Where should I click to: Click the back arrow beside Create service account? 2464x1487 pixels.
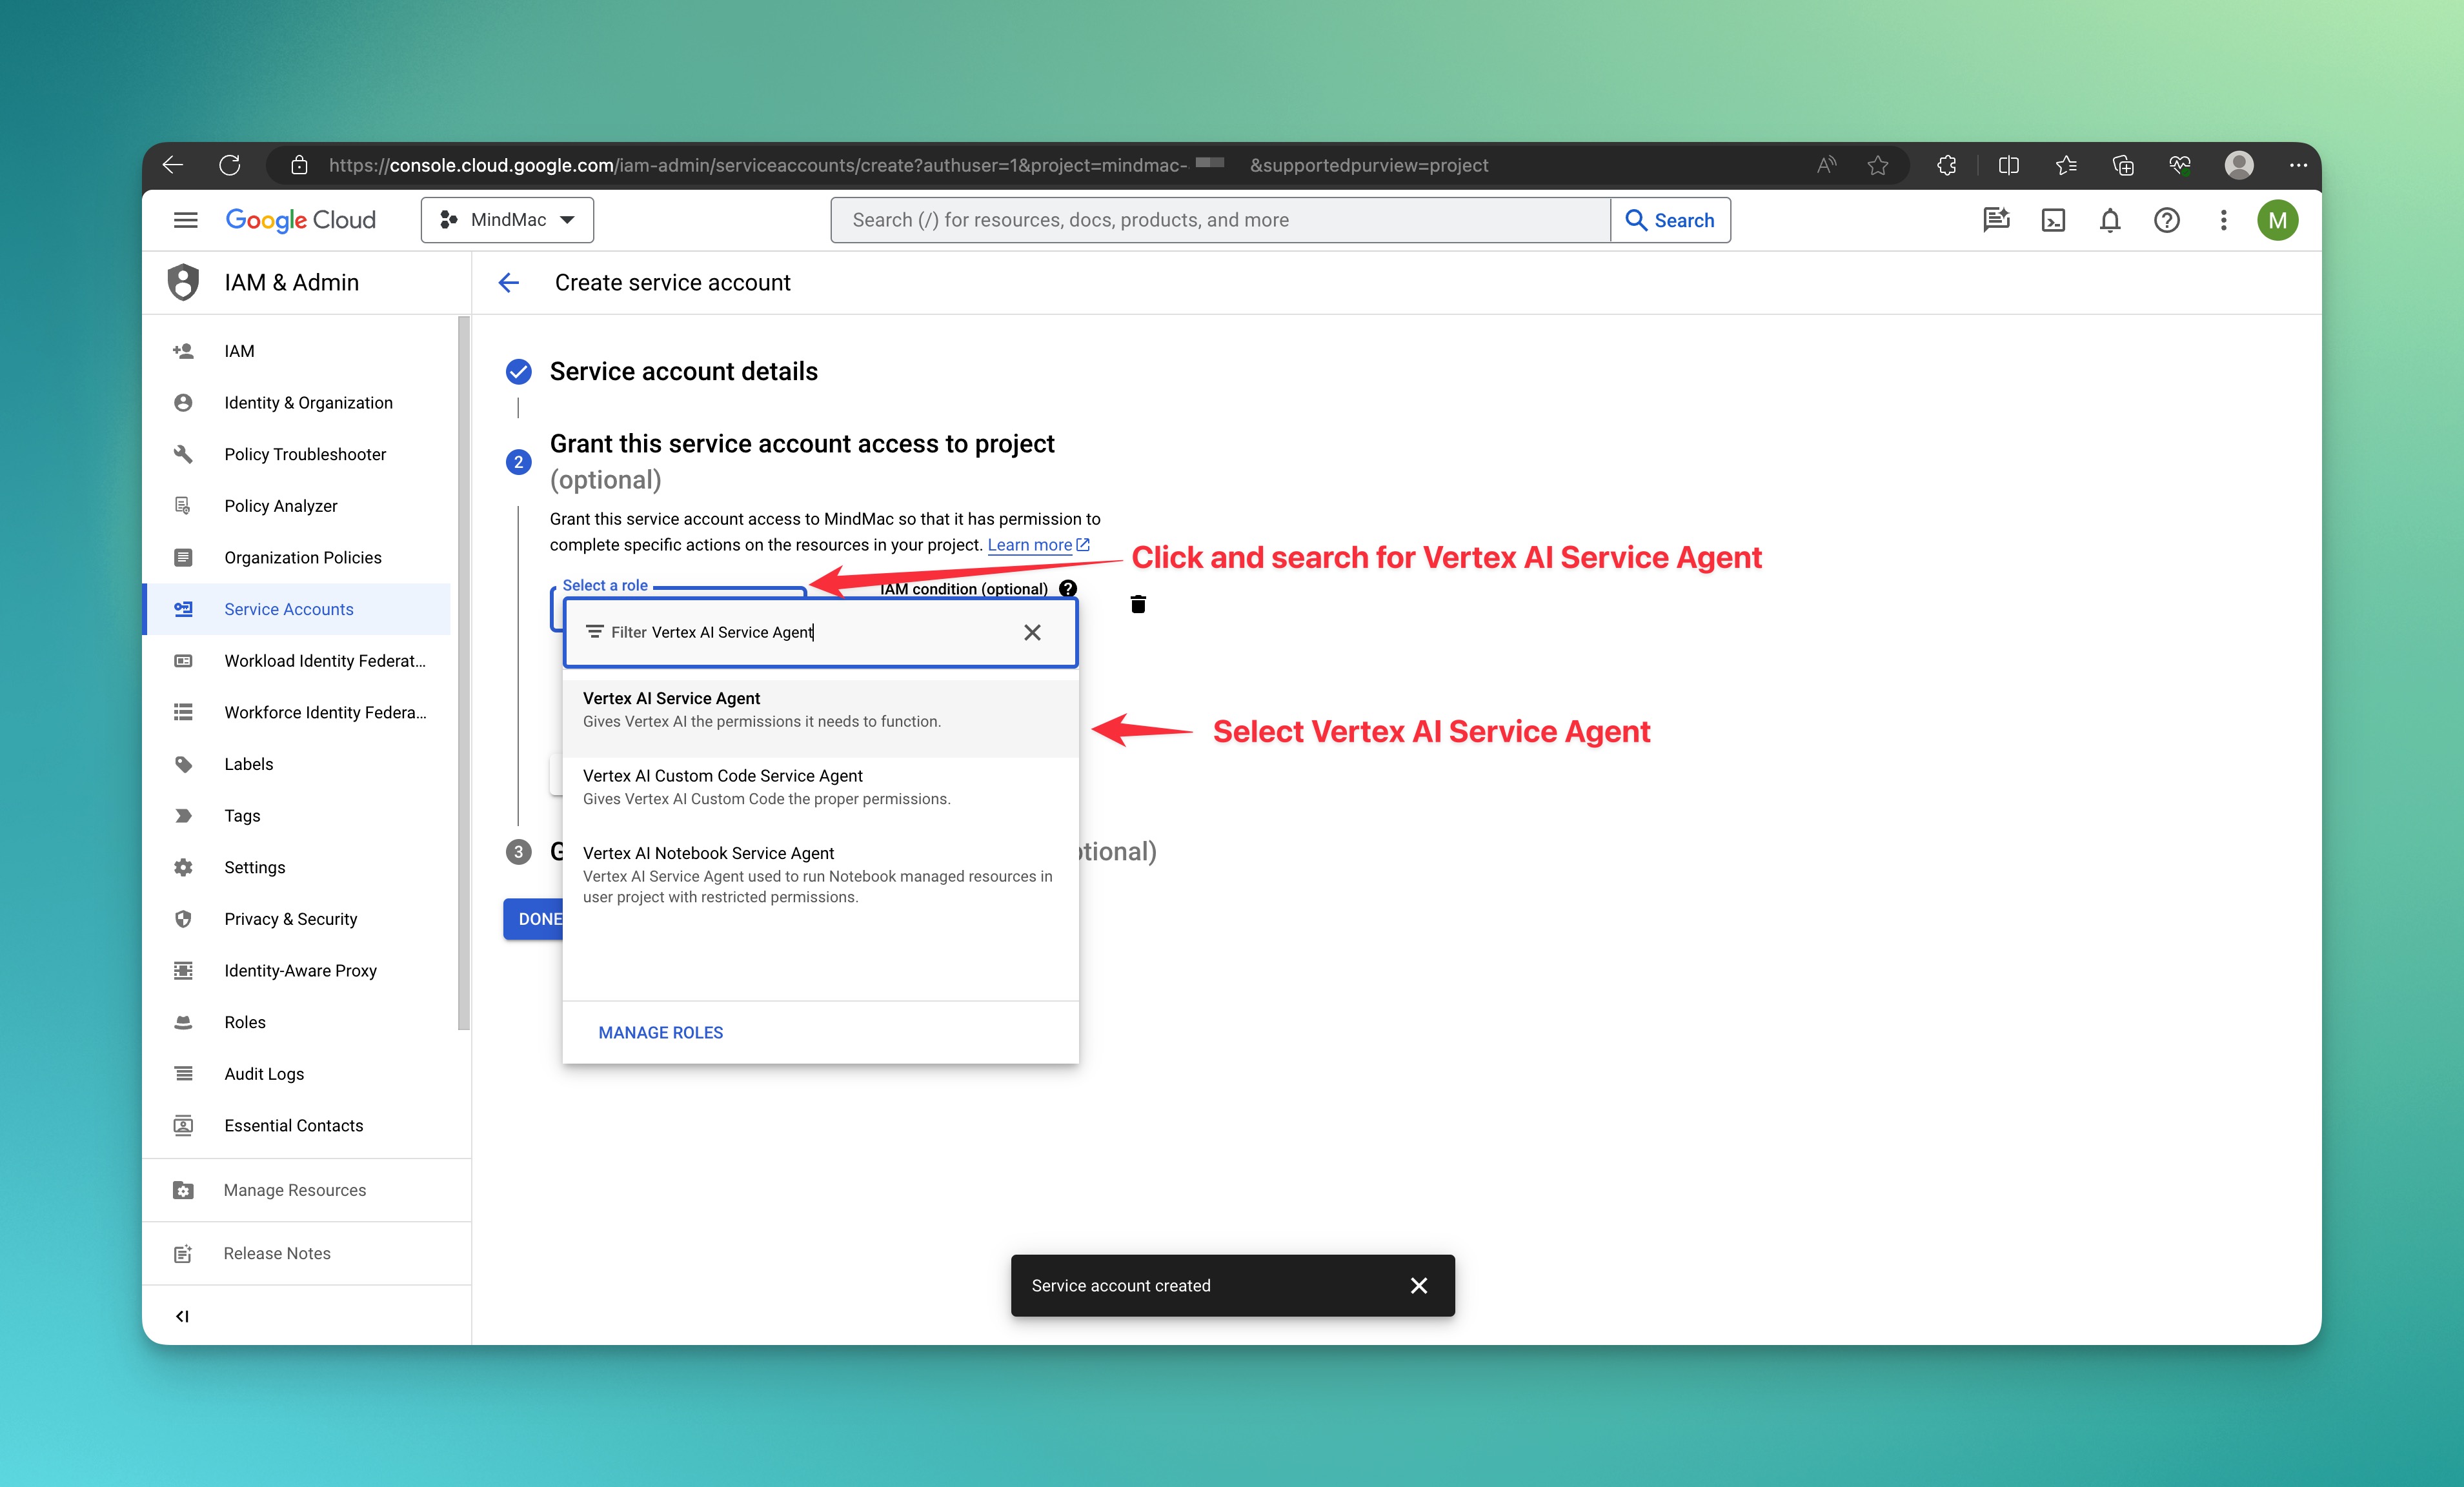tap(509, 283)
